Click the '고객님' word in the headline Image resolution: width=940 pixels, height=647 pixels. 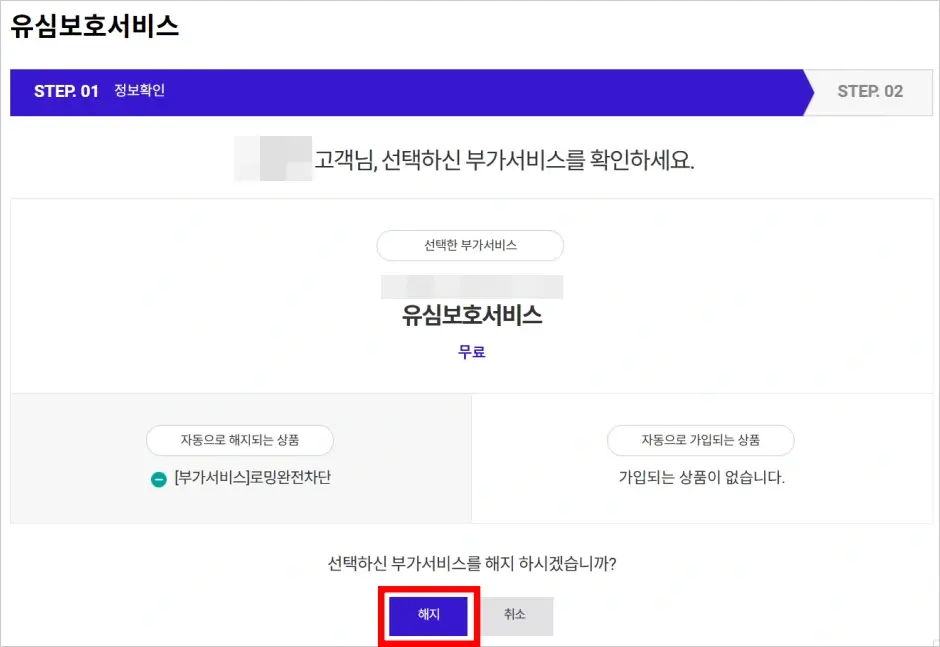click(345, 160)
